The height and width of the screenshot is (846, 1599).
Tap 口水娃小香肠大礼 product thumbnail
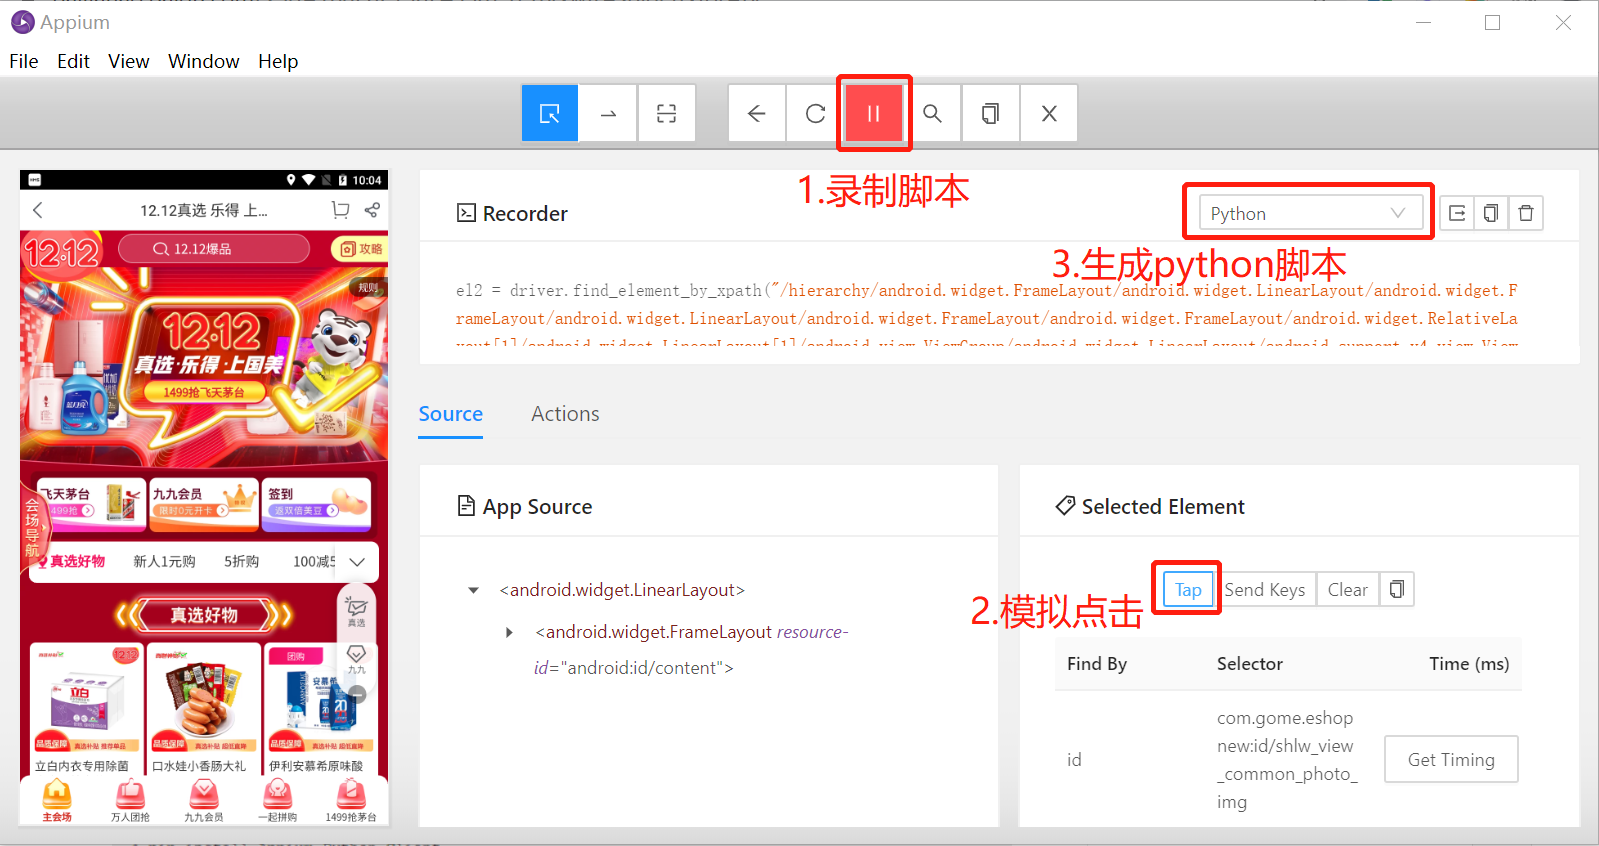204,699
